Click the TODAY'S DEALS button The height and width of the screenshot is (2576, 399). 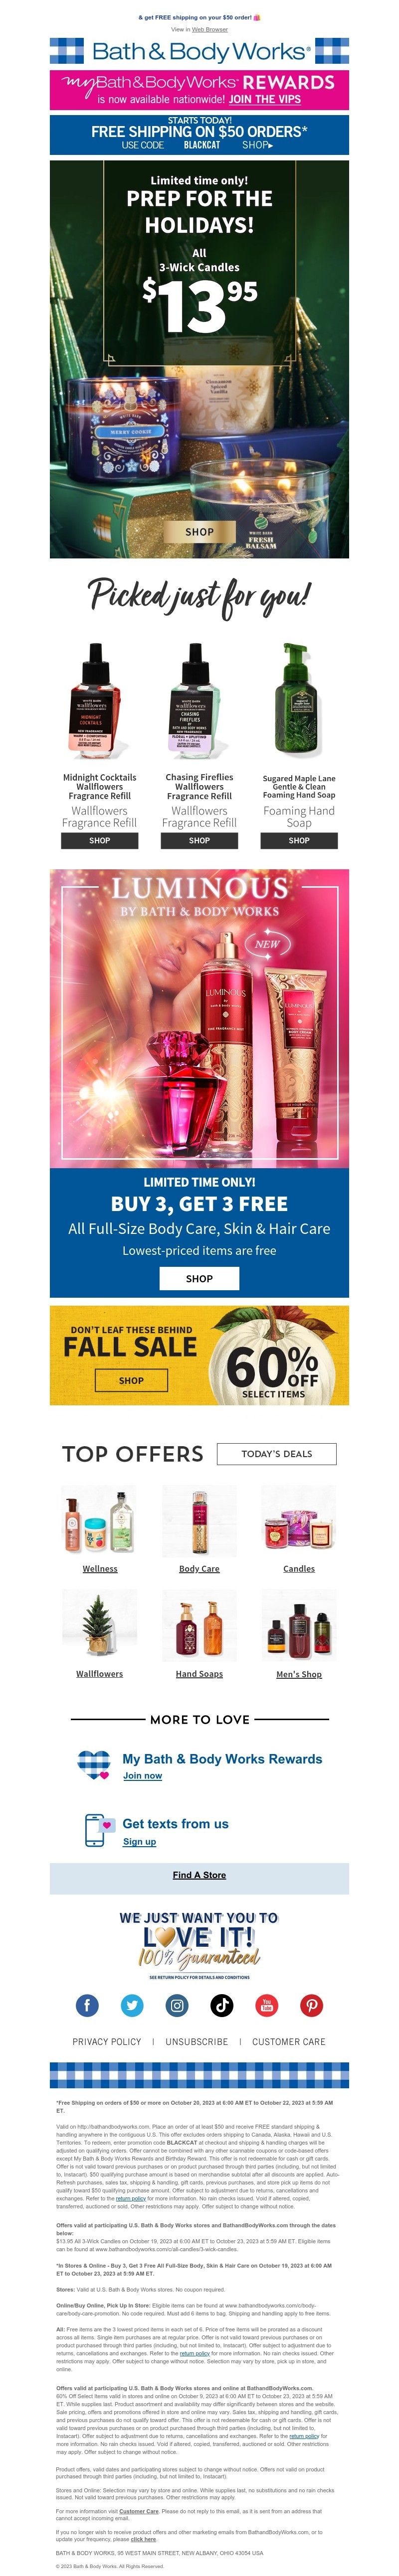(276, 1453)
